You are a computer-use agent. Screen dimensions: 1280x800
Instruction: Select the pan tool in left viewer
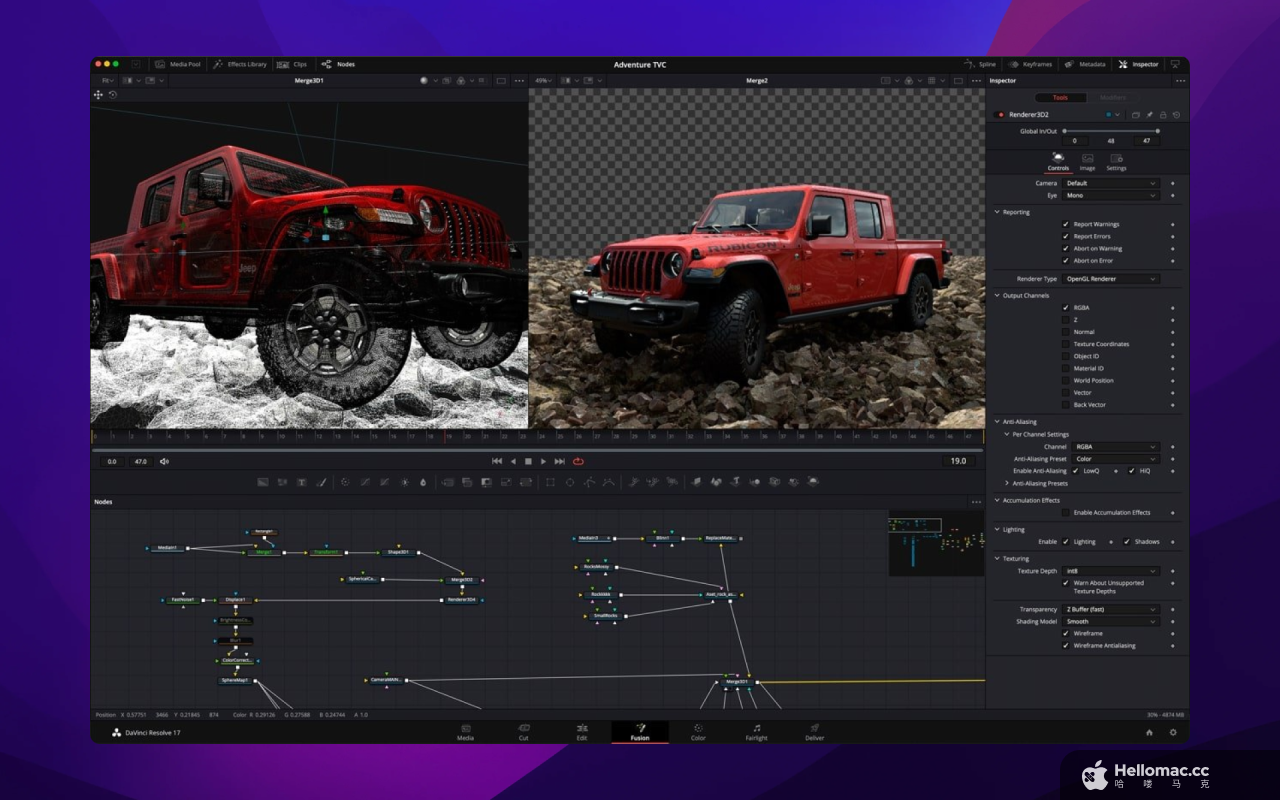98,95
